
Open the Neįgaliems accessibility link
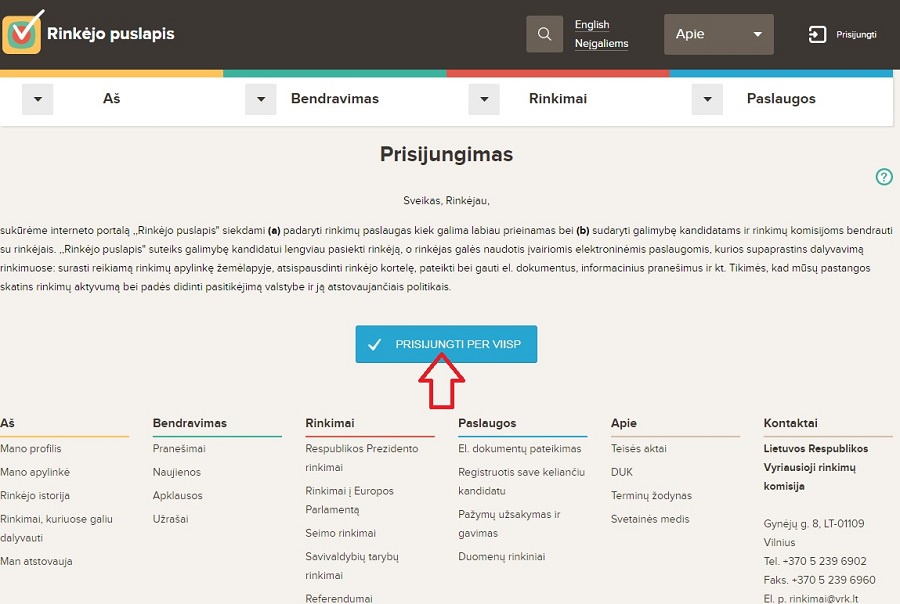click(602, 44)
